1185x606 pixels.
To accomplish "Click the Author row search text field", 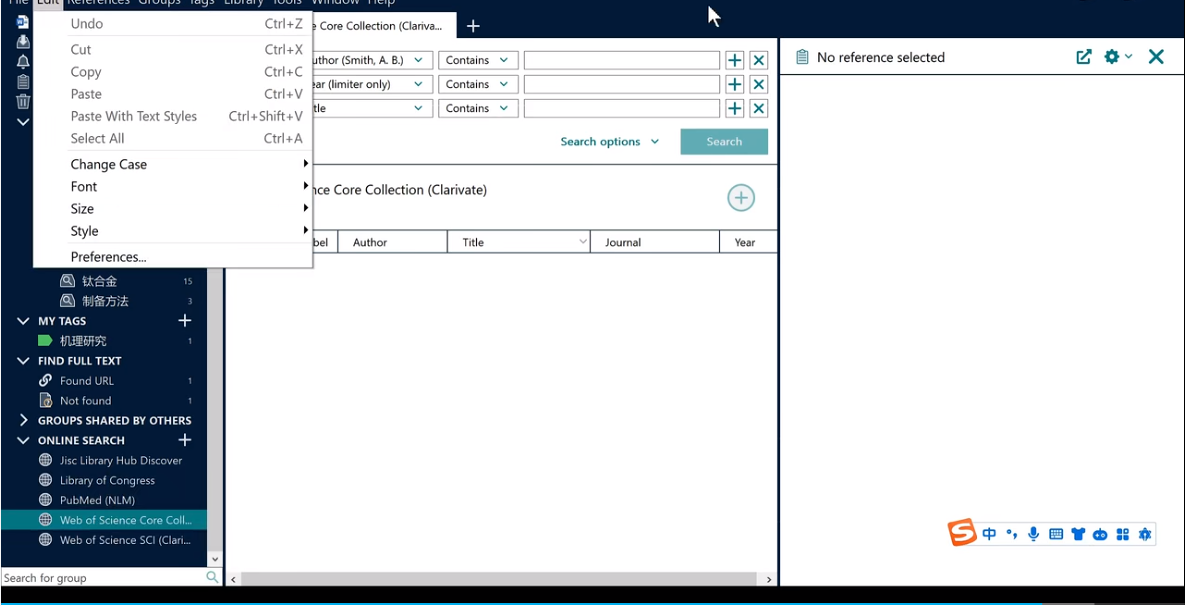I will pos(622,60).
